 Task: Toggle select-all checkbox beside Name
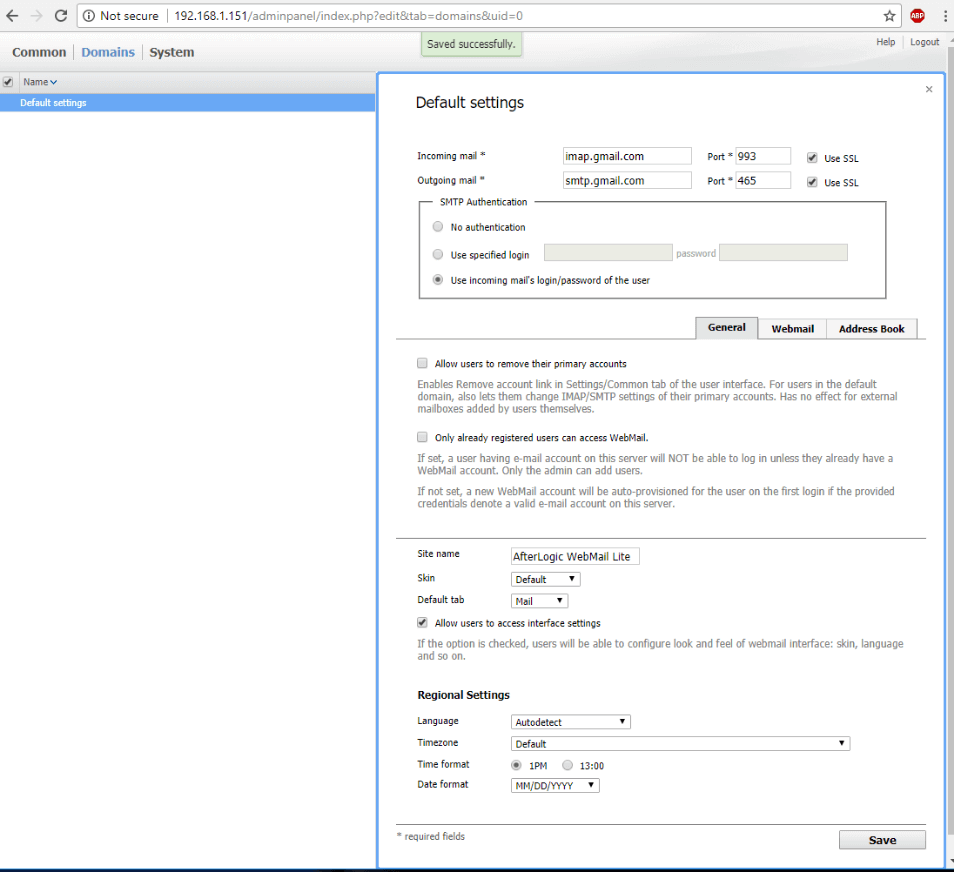tap(8, 82)
